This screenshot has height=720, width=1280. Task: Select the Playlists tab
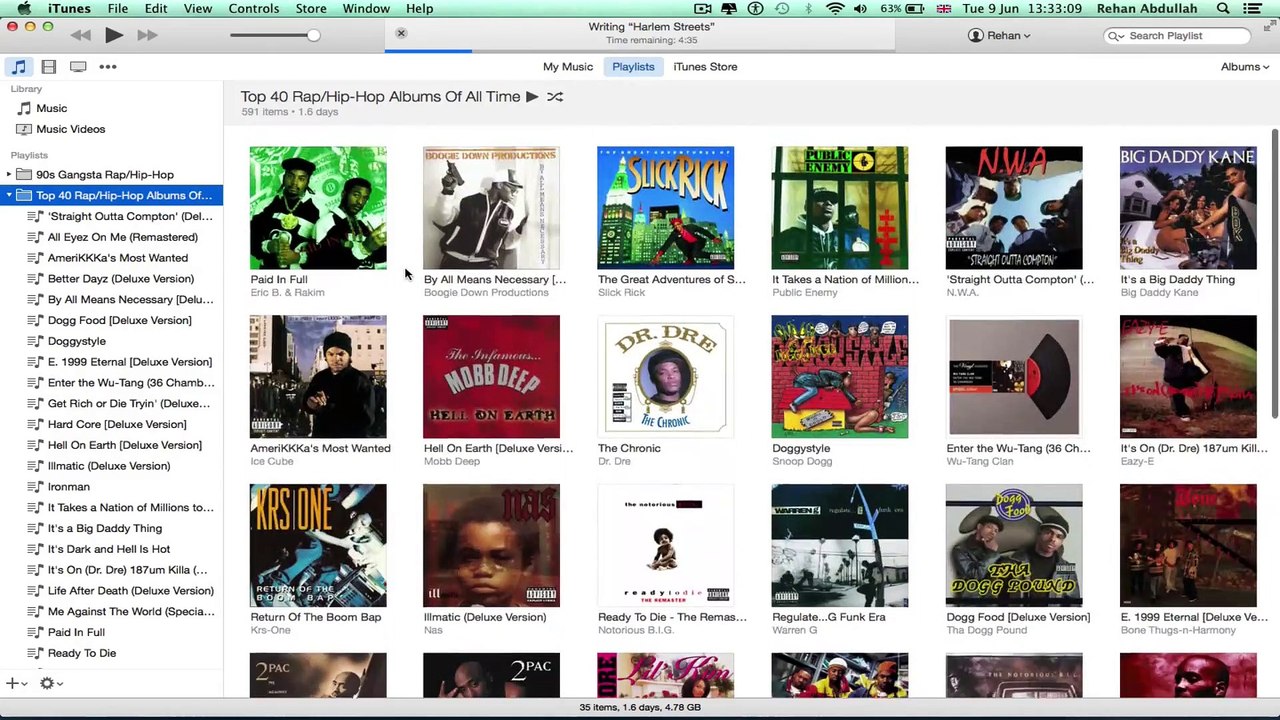pos(633,67)
